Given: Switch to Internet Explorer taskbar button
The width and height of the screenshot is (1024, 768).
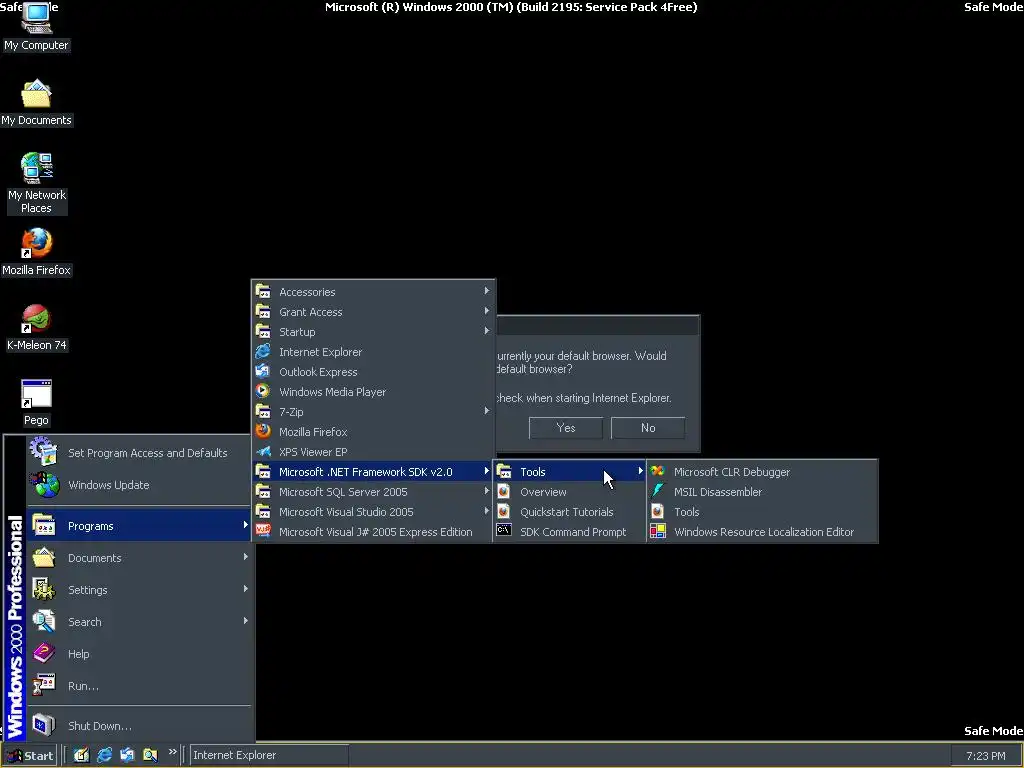Looking at the screenshot, I should (x=268, y=755).
